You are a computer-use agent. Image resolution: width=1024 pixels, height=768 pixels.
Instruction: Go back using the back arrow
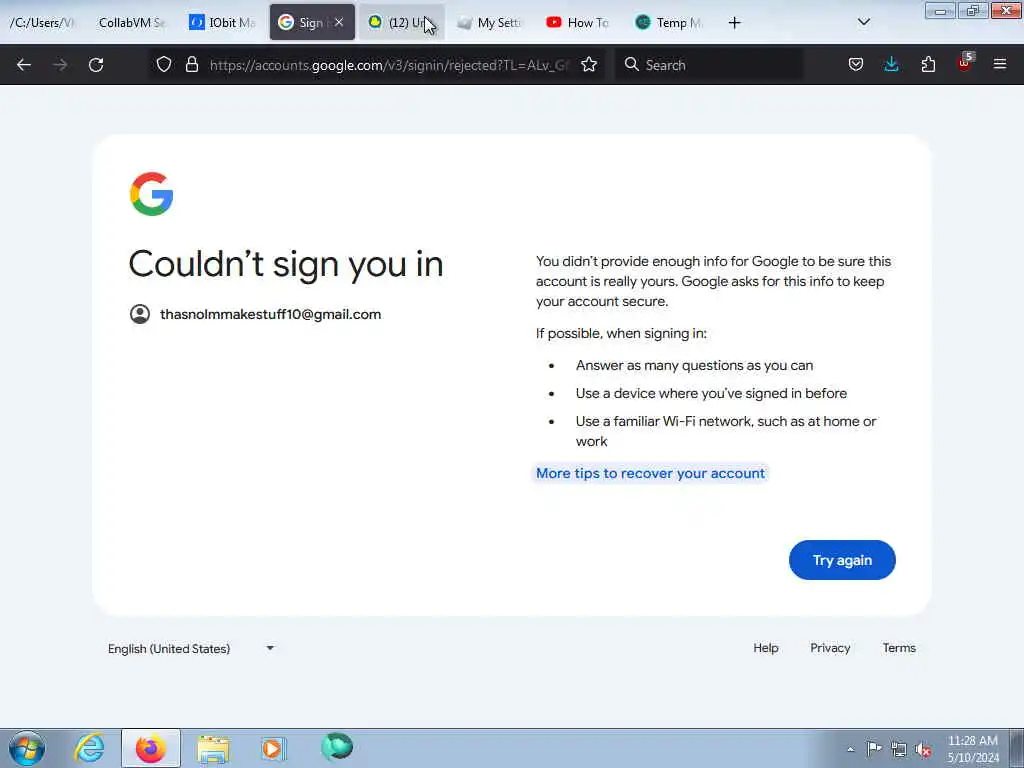[x=24, y=65]
